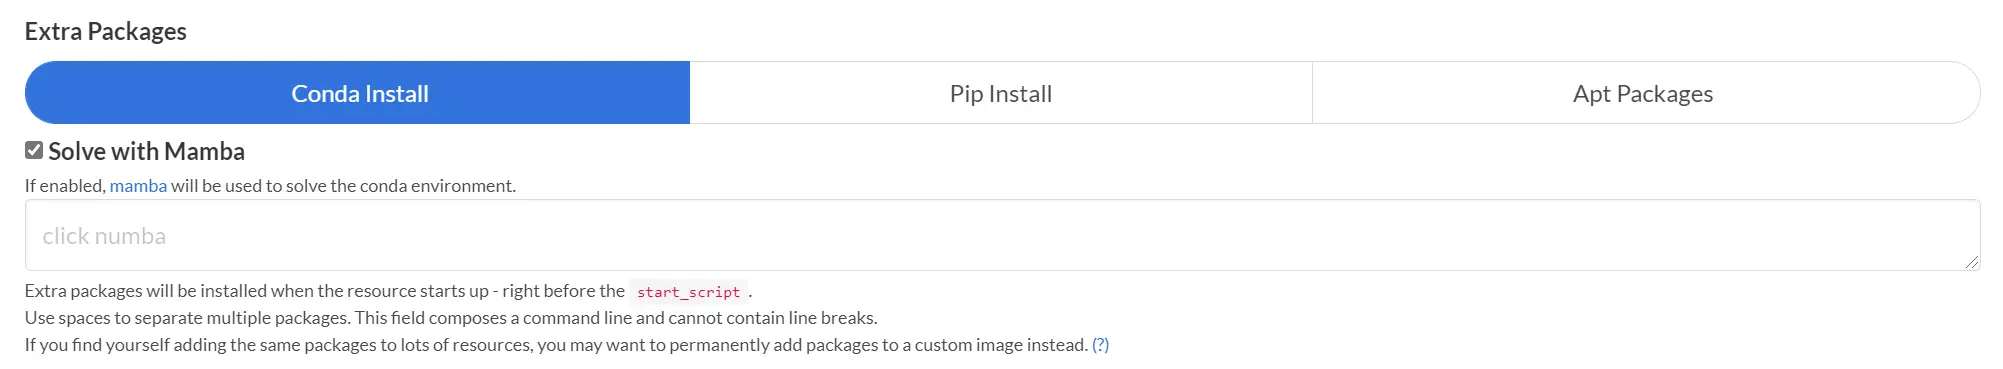This screenshot has width=2003, height=369.
Task: Open the Pip Install tab
Action: [1001, 93]
